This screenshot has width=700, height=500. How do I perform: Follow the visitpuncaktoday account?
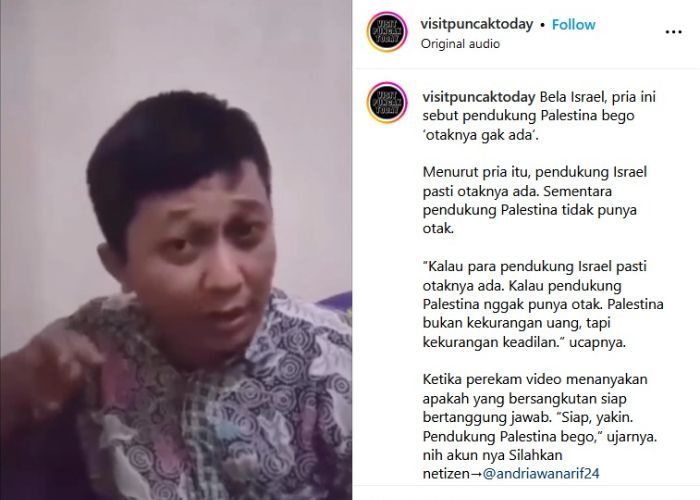[x=574, y=25]
